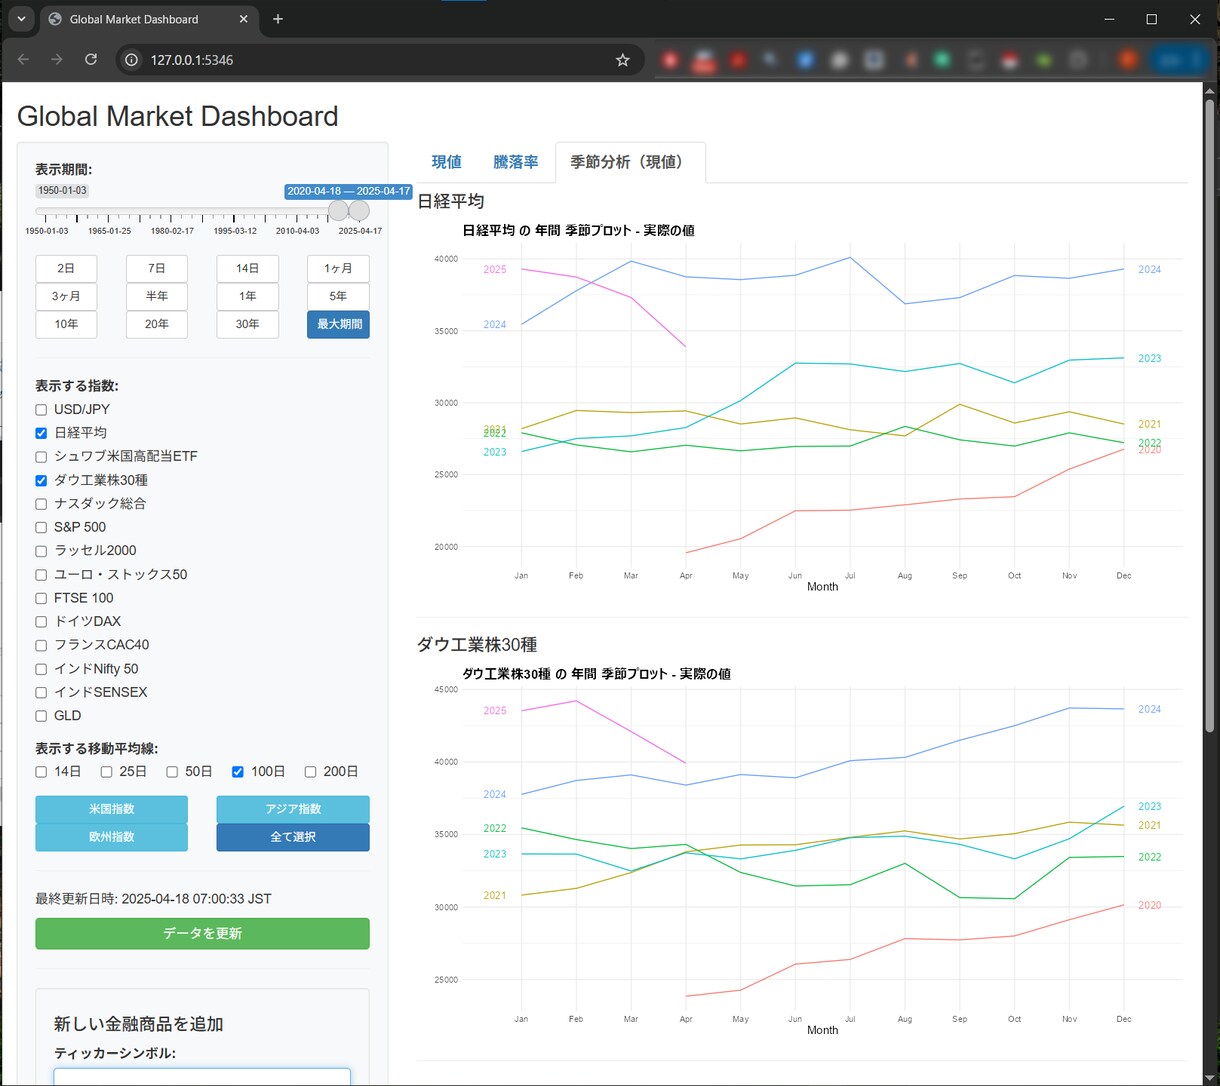Screen dimensions: 1220x1086
Task: Click the 5年 period button
Action: (338, 297)
